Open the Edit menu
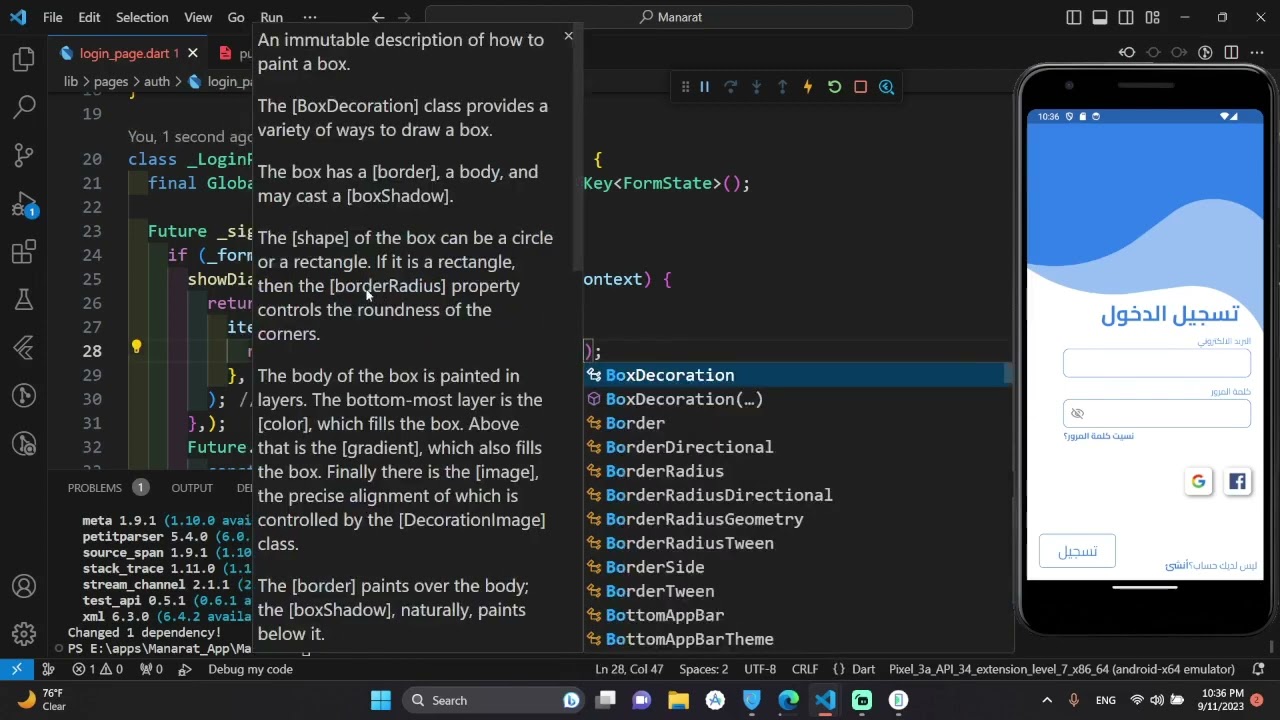 click(89, 17)
